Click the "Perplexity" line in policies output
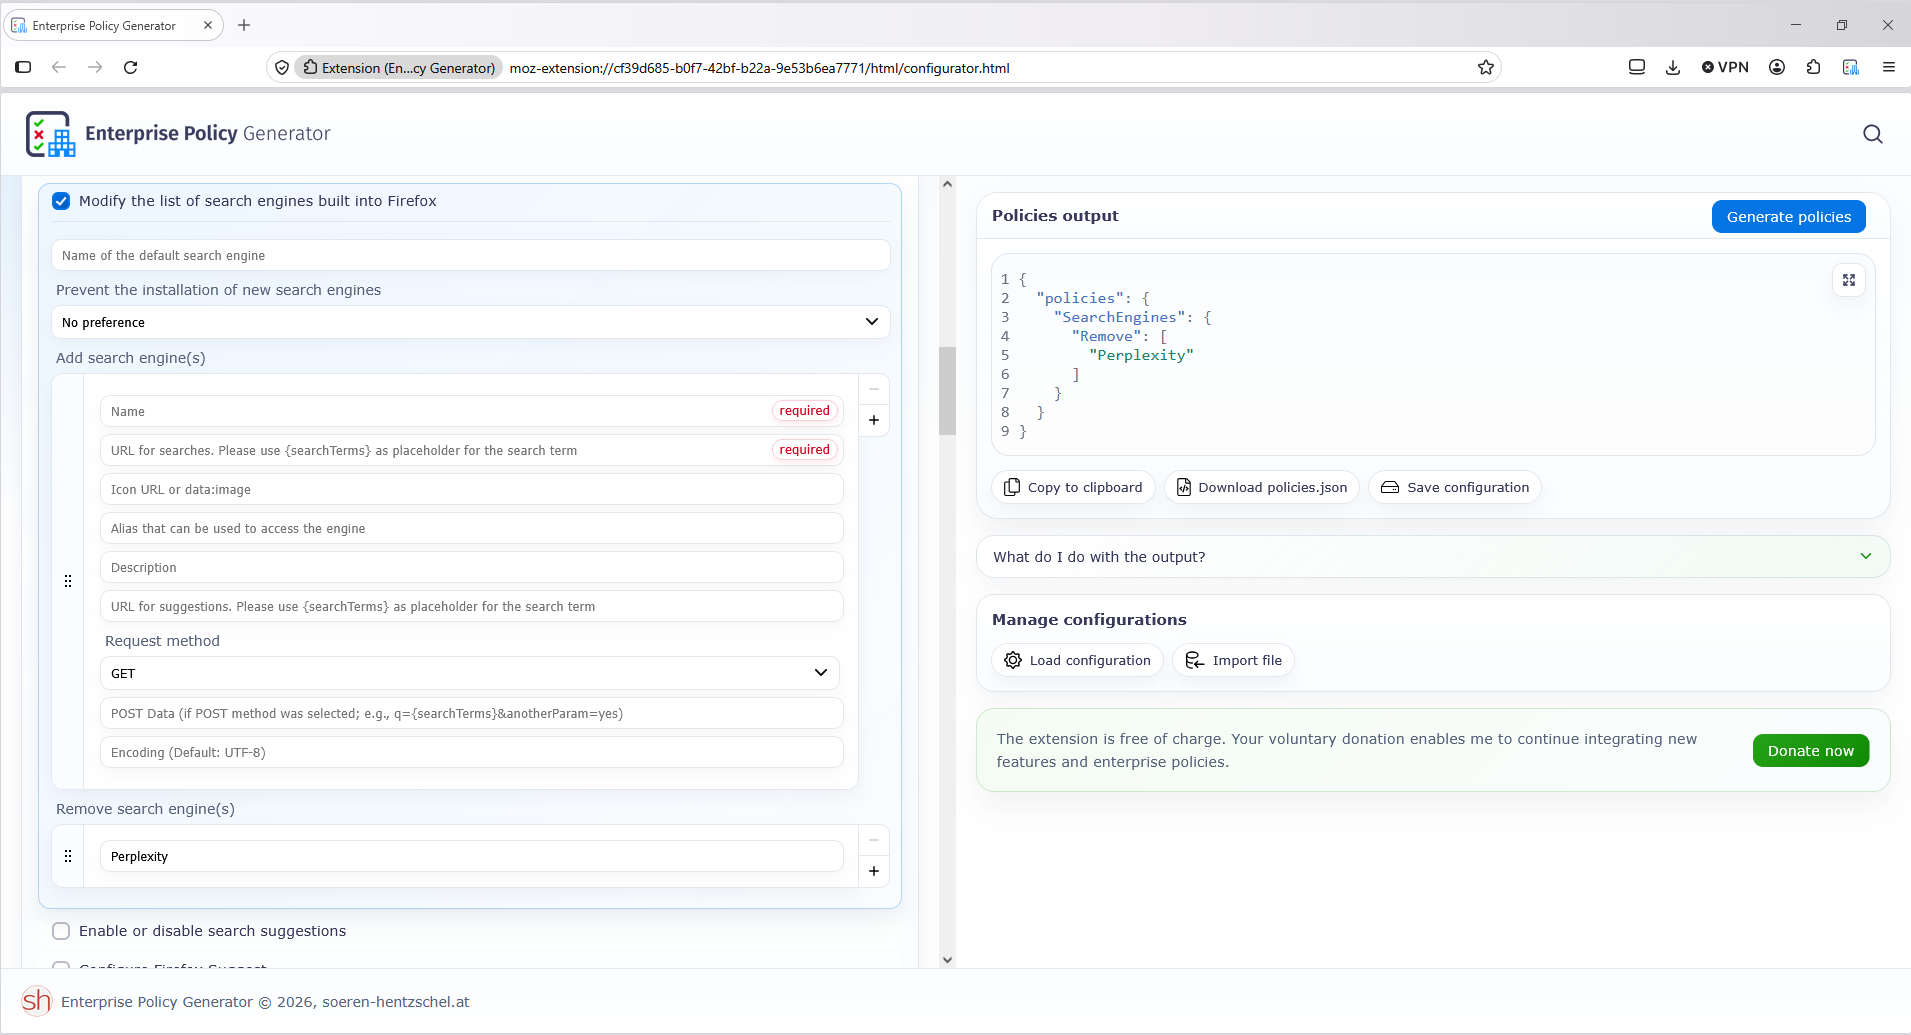The image size is (1911, 1035). [x=1141, y=355]
